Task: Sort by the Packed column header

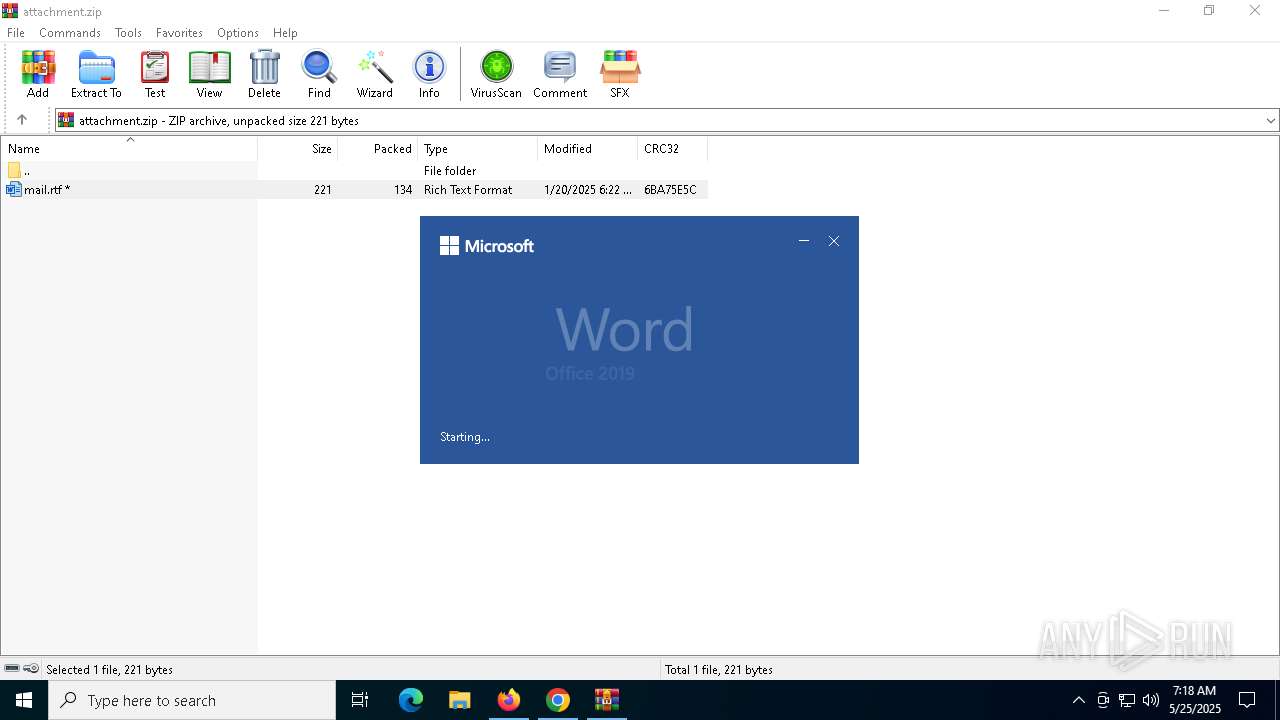Action: (378, 148)
